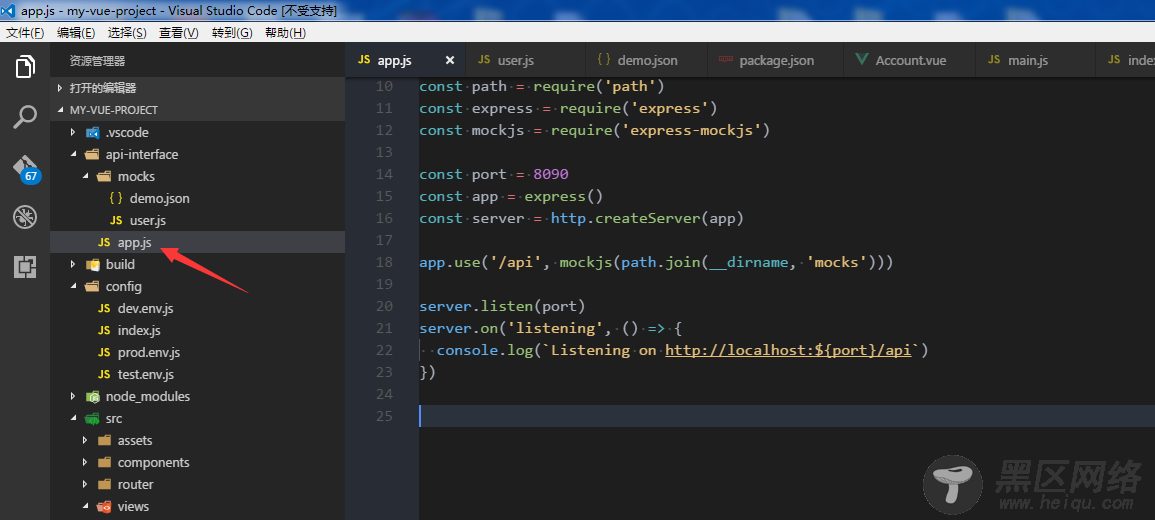Expand the 打开的编辑器 section

pyautogui.click(x=197, y=88)
